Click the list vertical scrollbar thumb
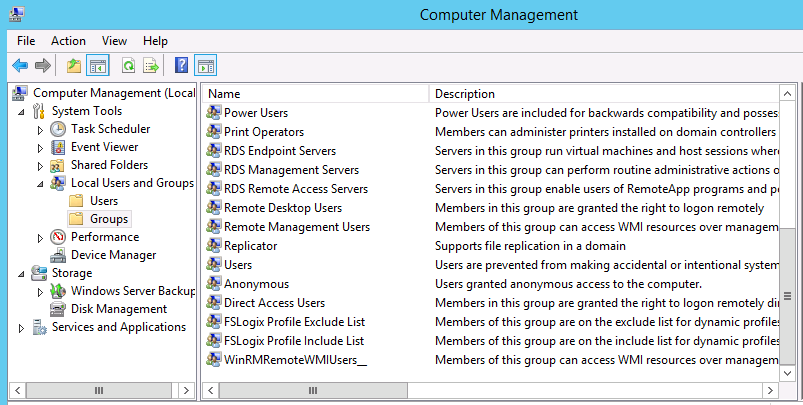 point(787,295)
